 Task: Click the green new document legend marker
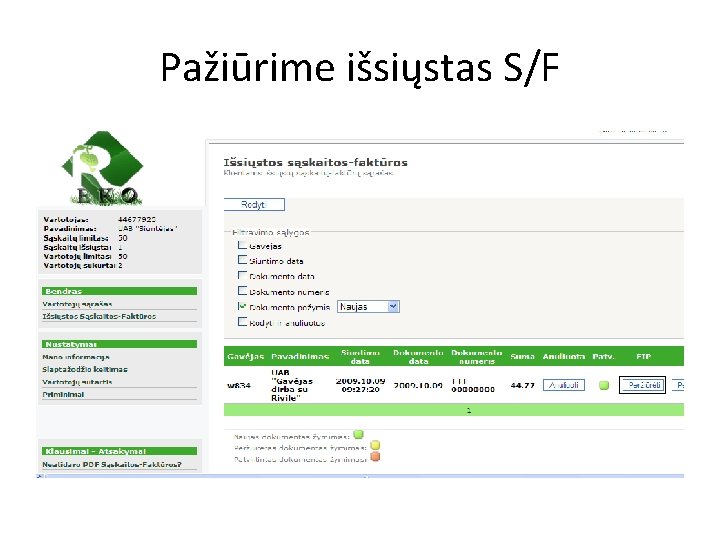(x=359, y=434)
